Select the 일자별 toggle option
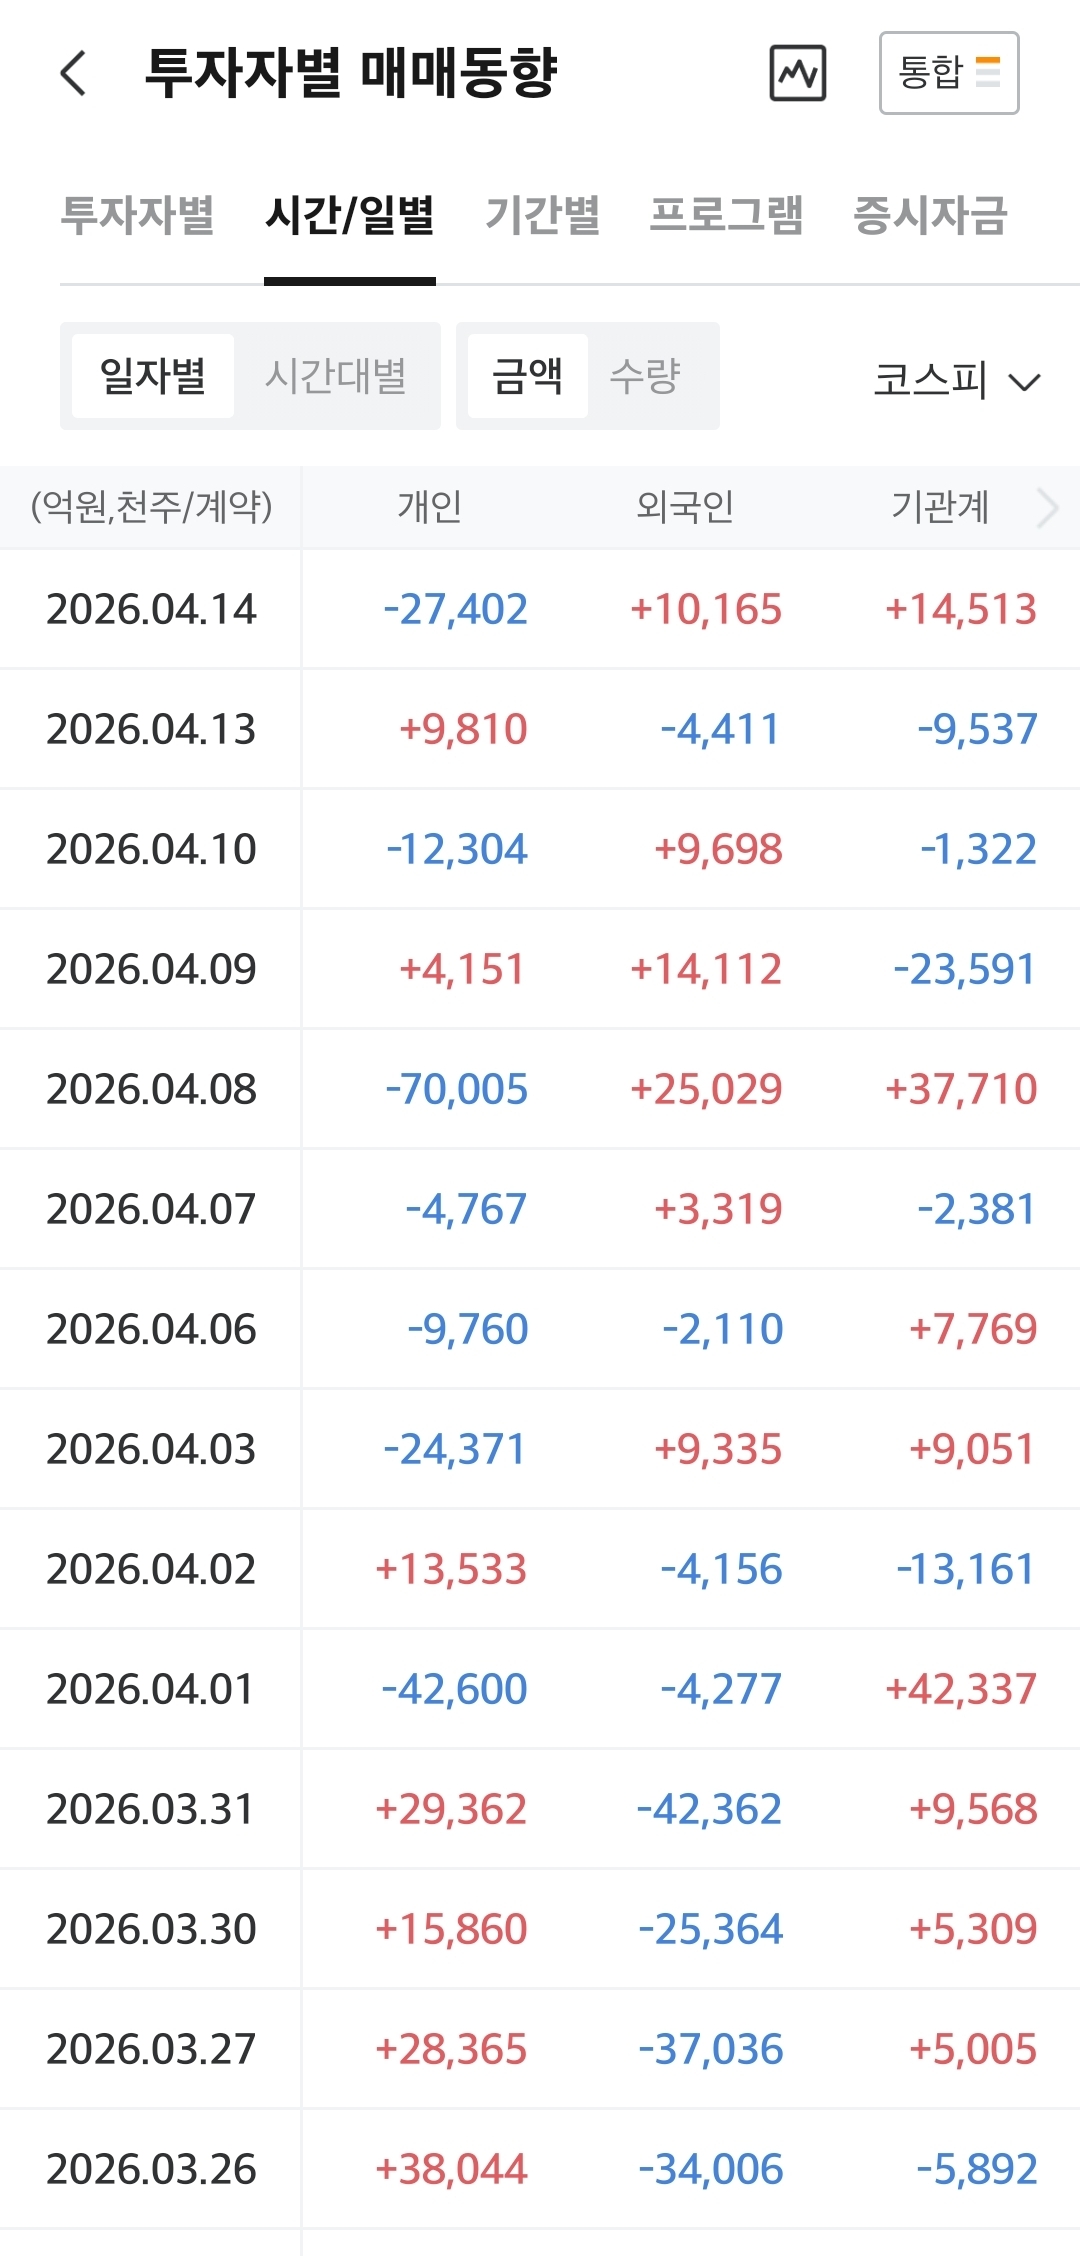The height and width of the screenshot is (2256, 1080). point(153,376)
